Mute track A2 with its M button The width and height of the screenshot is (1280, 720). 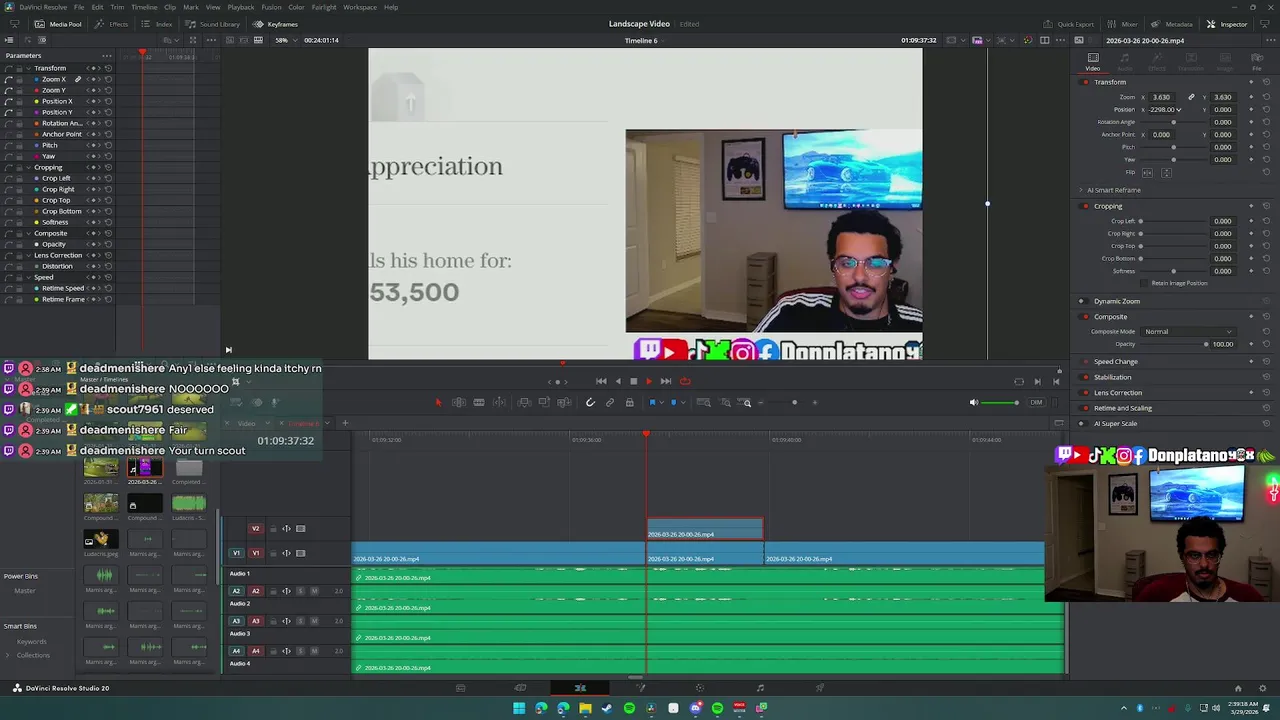pyautogui.click(x=314, y=591)
